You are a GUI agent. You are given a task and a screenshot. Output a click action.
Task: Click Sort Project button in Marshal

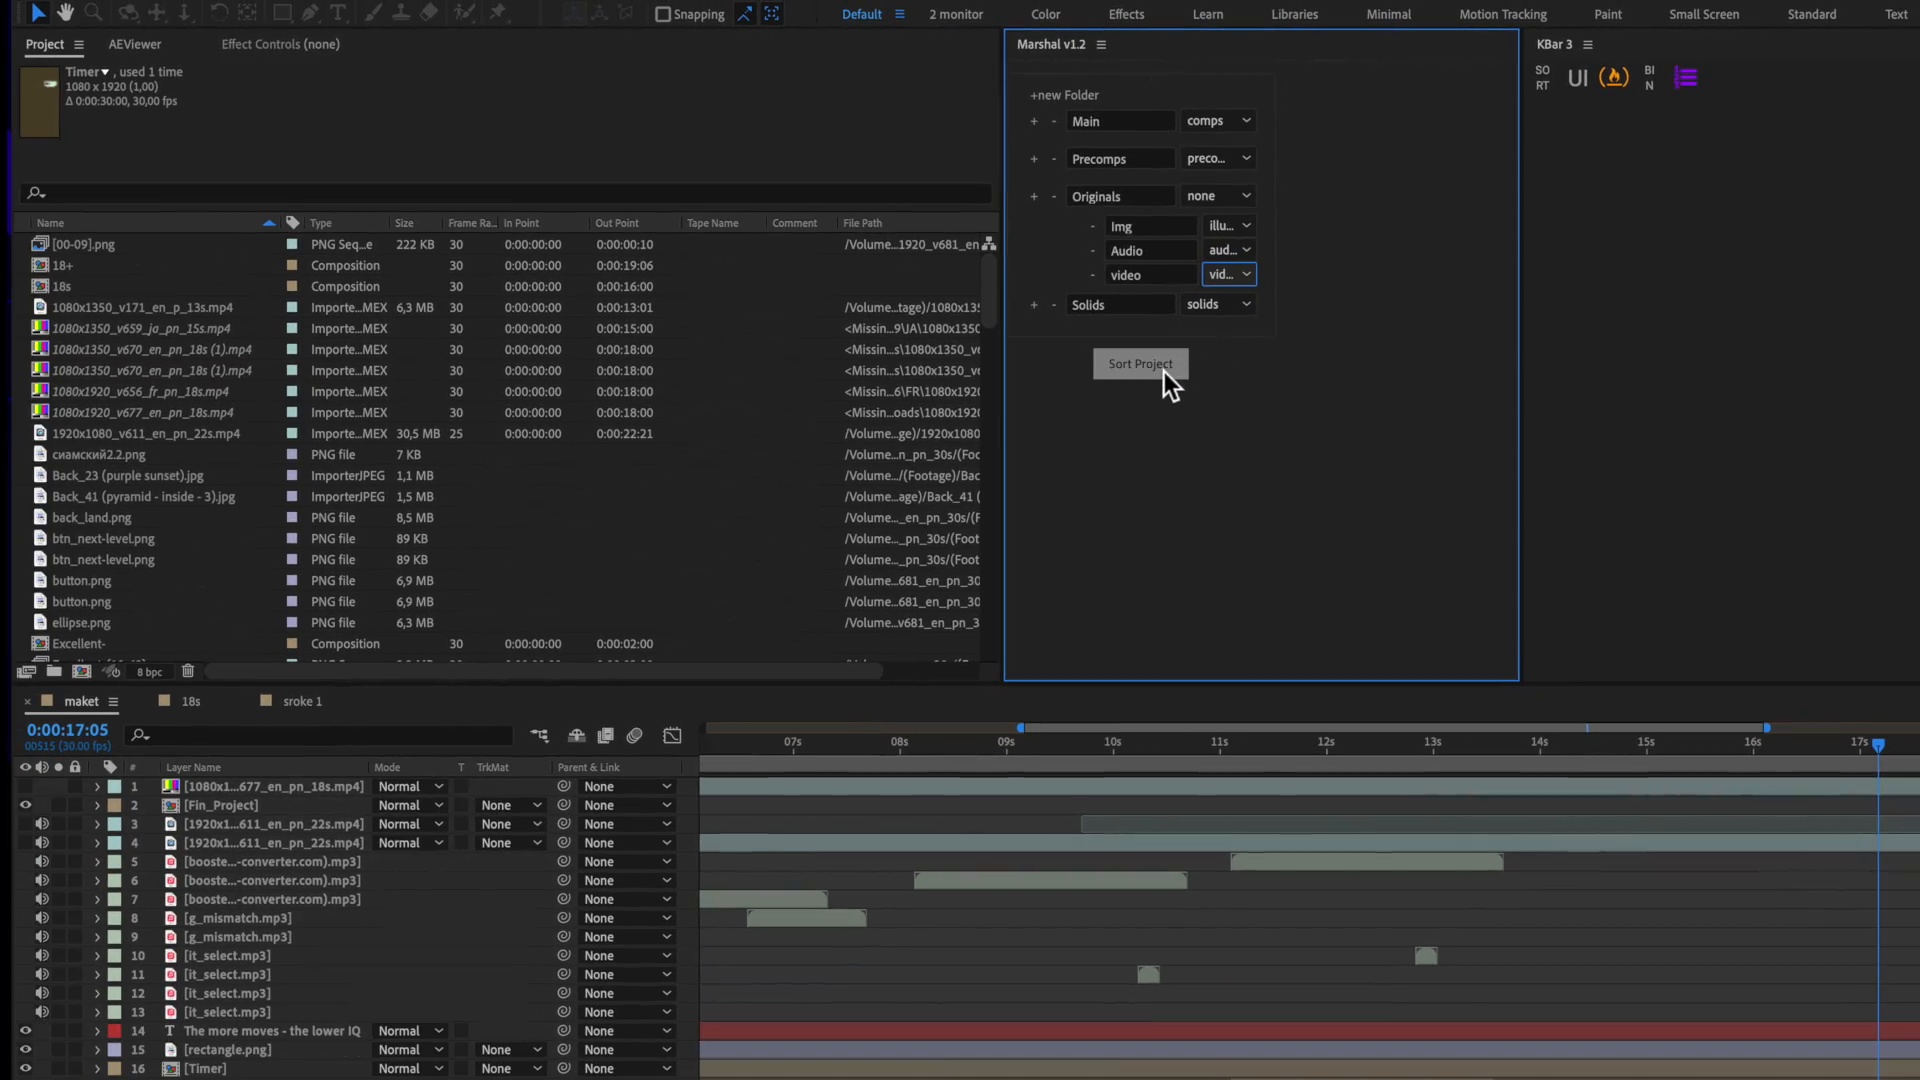click(1139, 364)
